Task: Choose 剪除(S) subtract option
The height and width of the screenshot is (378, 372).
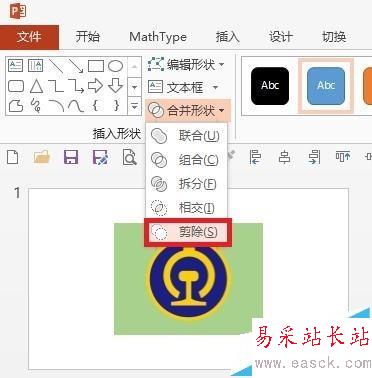Action: (x=188, y=232)
